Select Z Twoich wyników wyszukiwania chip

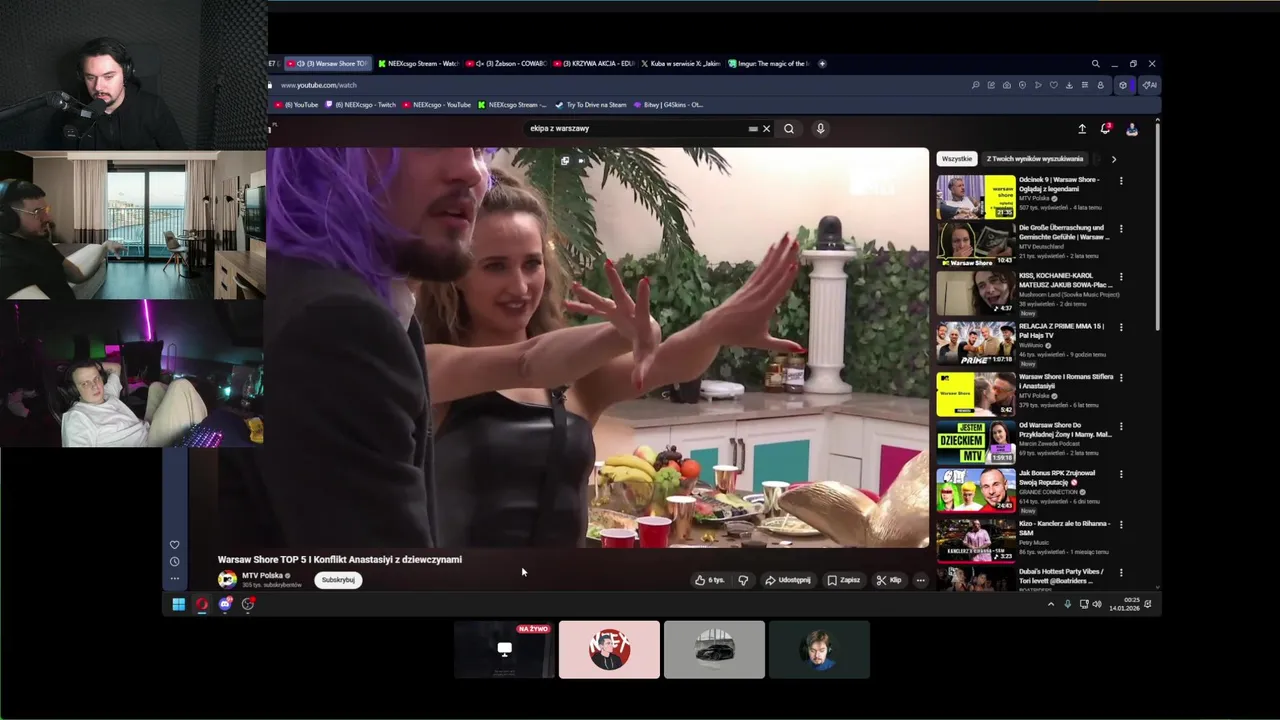coord(1034,159)
